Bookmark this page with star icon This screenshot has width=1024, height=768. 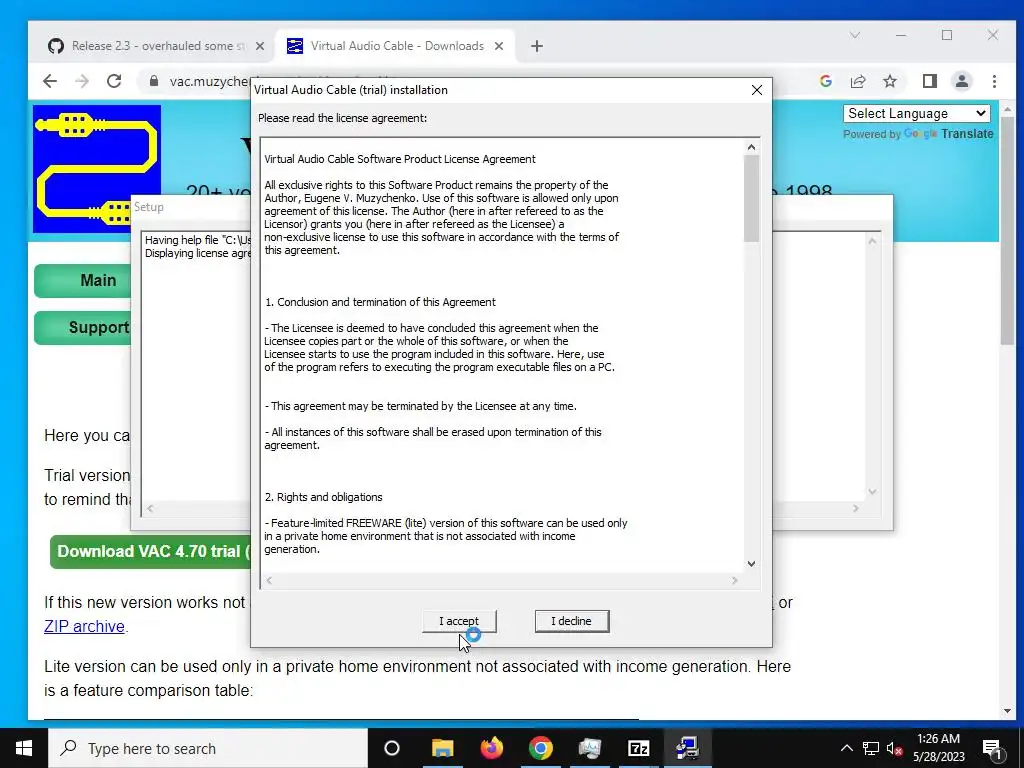pos(889,81)
